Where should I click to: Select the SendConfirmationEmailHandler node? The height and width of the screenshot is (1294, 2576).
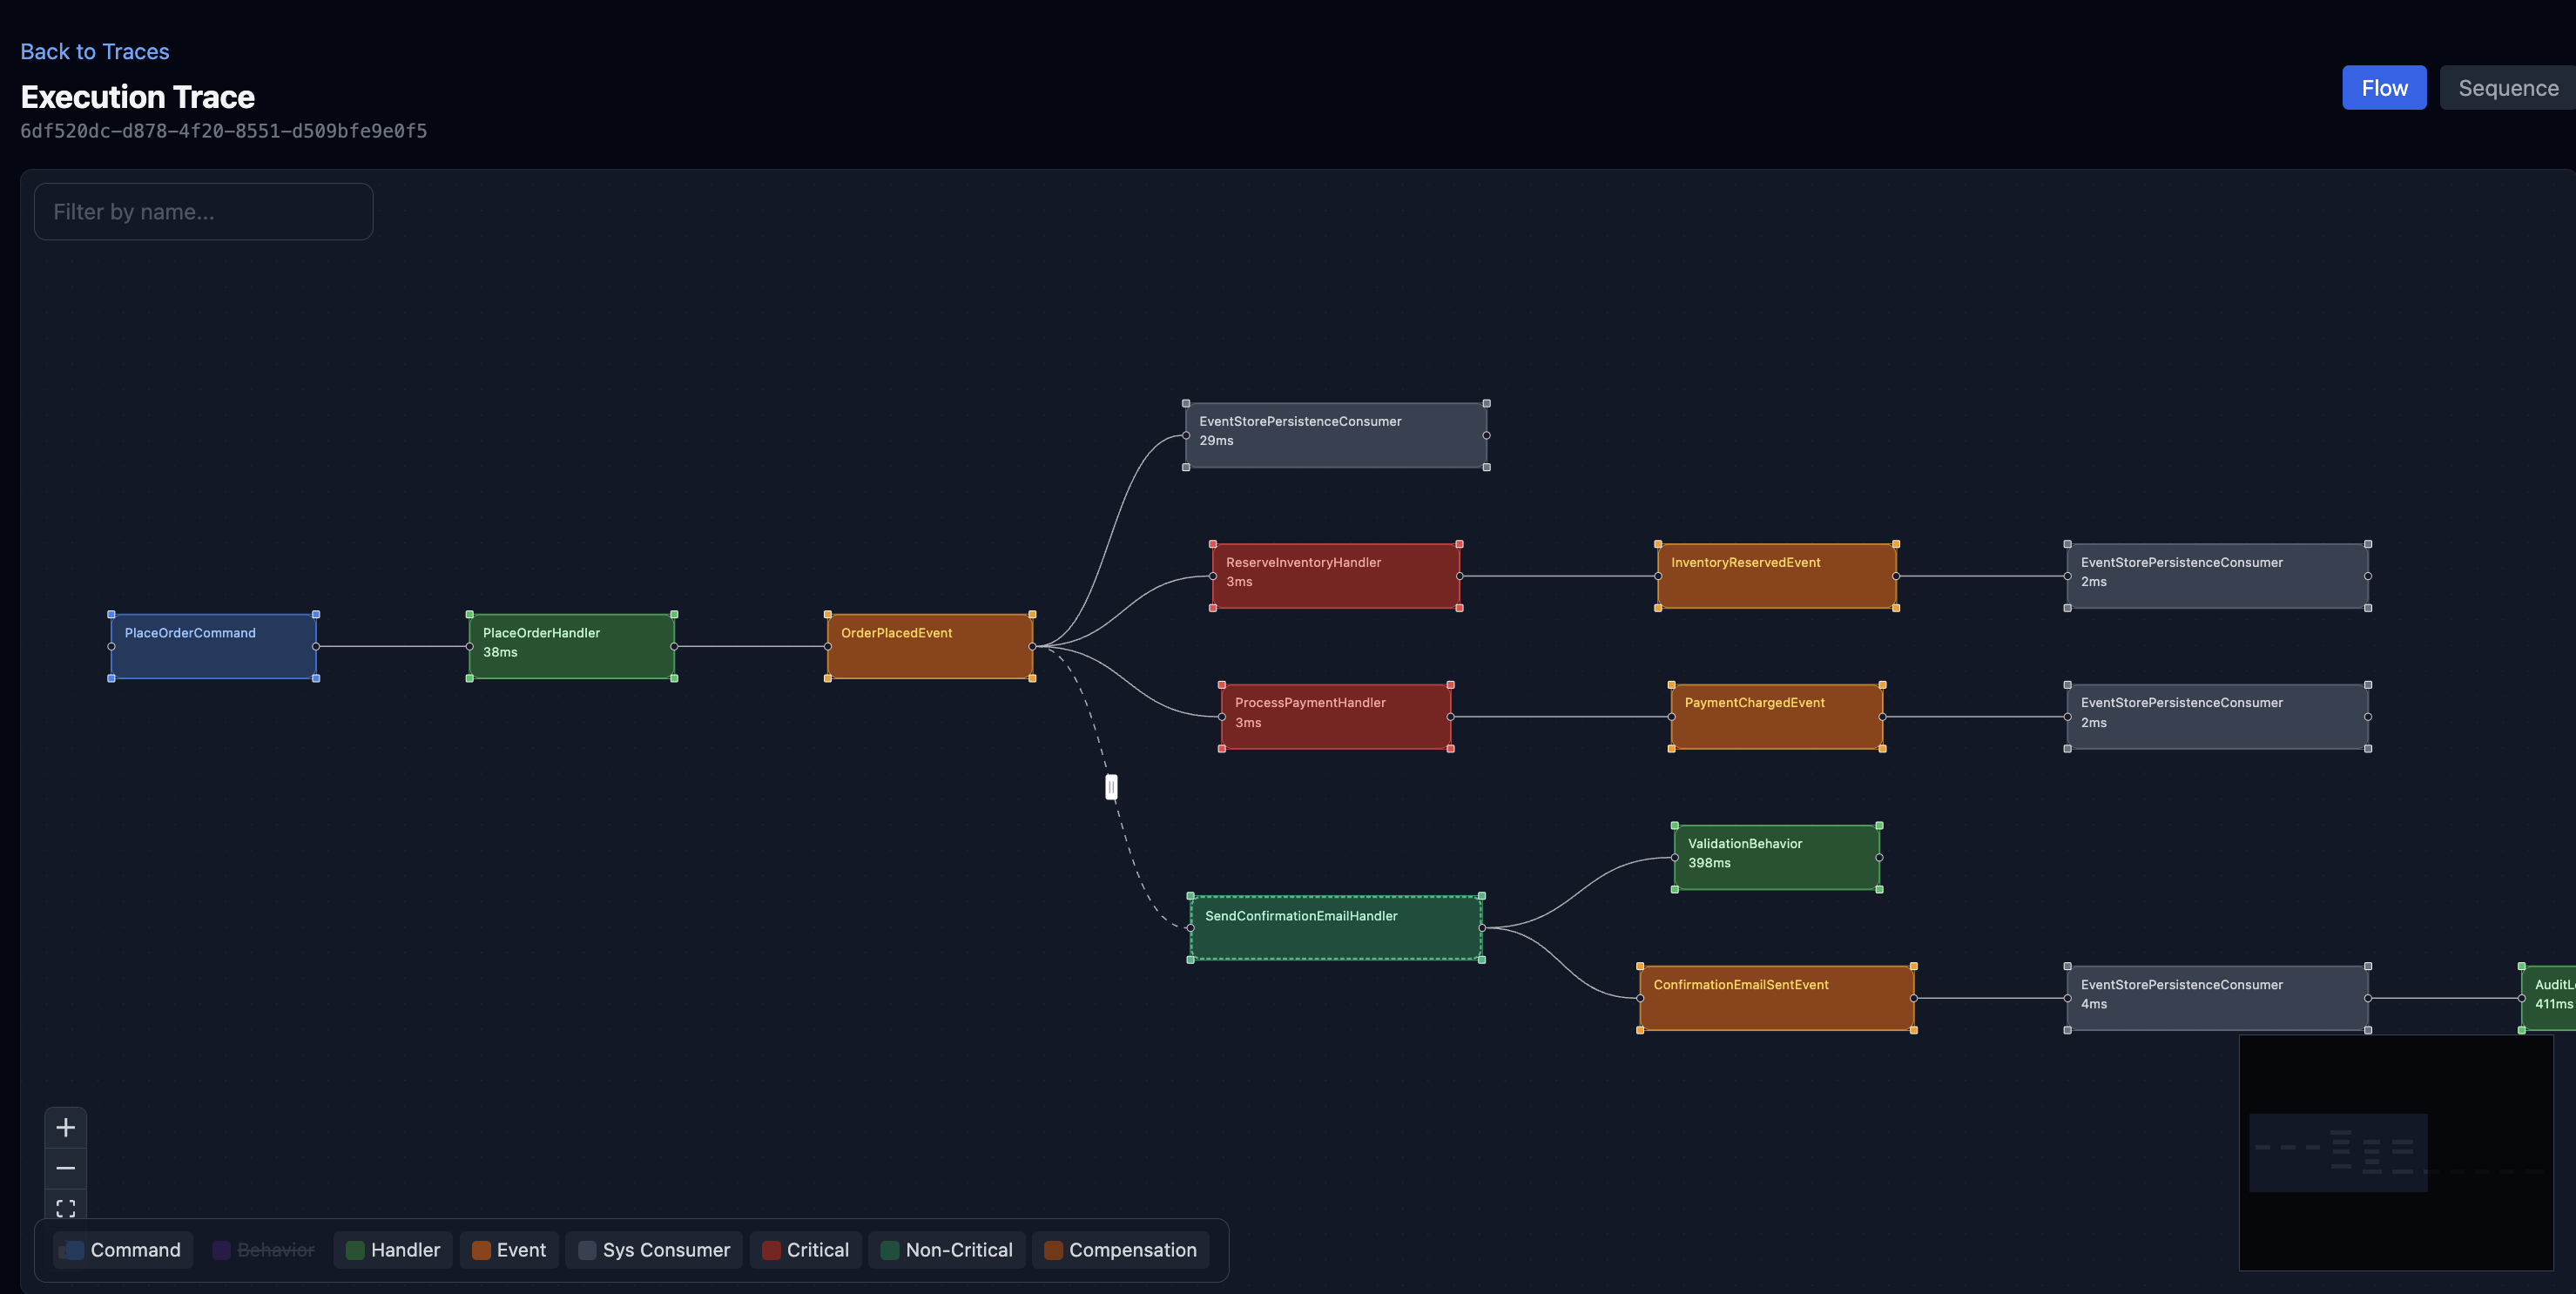[1336, 928]
